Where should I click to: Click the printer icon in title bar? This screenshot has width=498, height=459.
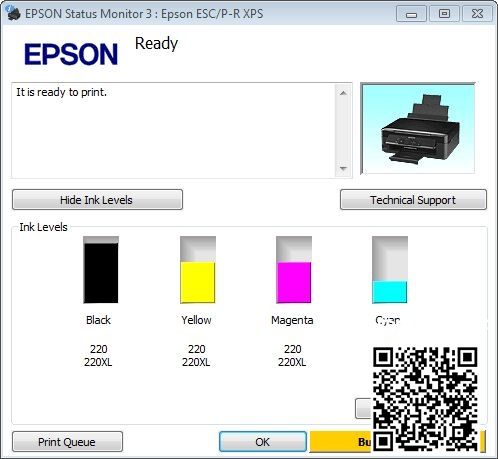pyautogui.click(x=13, y=13)
